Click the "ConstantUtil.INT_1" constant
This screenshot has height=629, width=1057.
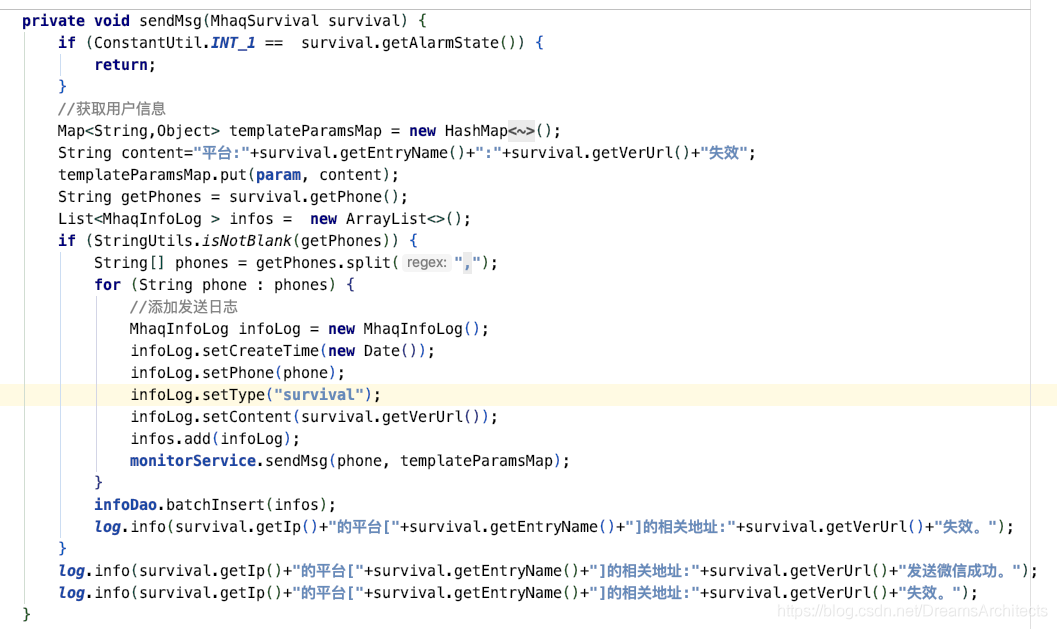coord(175,43)
